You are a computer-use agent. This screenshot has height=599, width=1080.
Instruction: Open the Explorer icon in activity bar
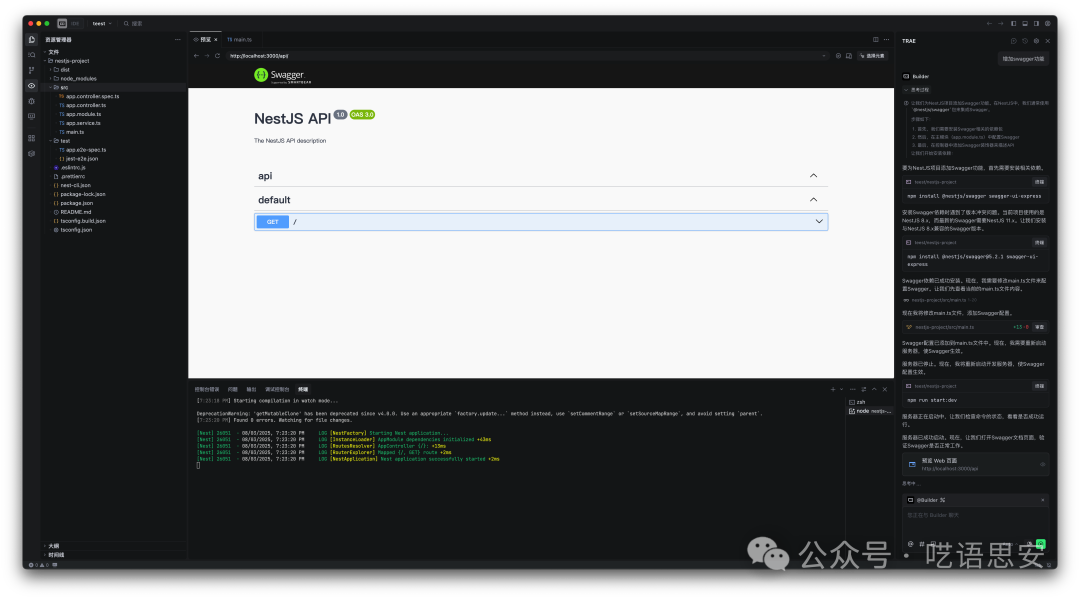coord(32,39)
